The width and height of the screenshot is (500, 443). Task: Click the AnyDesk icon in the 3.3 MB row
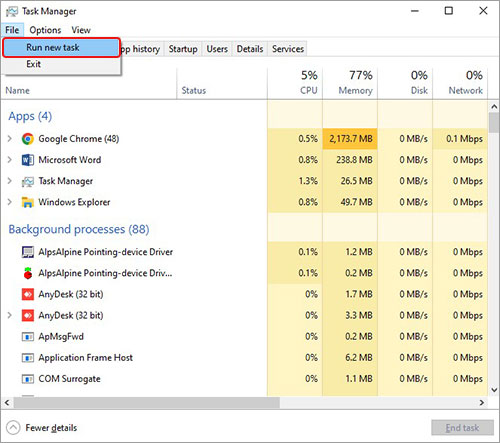(x=28, y=315)
